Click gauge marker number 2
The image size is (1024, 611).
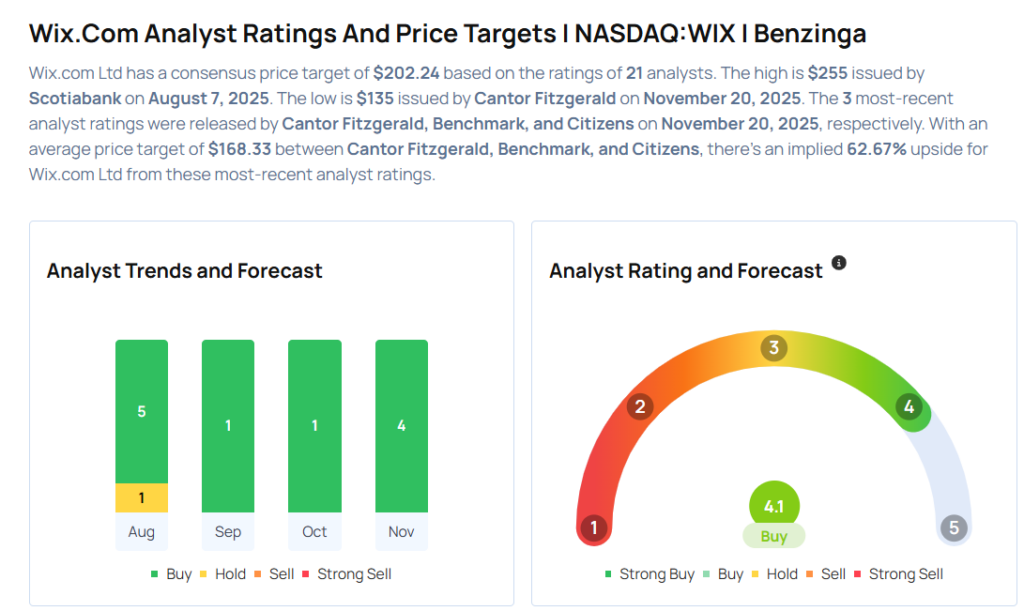point(640,407)
